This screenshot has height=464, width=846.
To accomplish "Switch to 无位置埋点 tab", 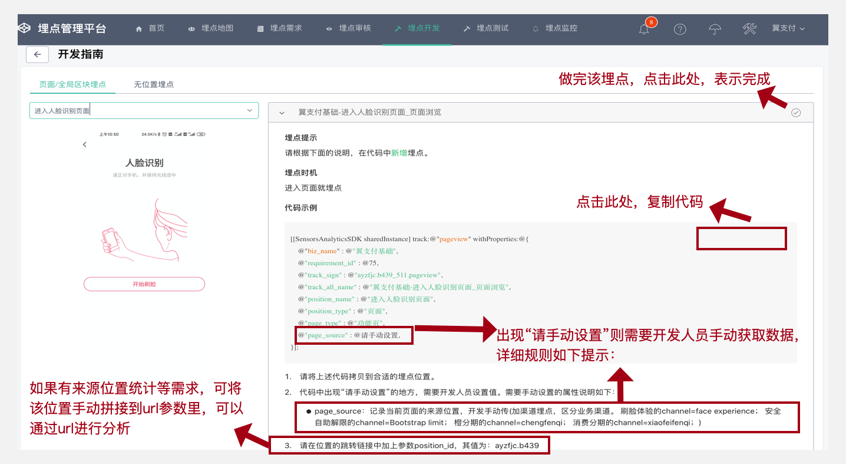I will (x=153, y=85).
